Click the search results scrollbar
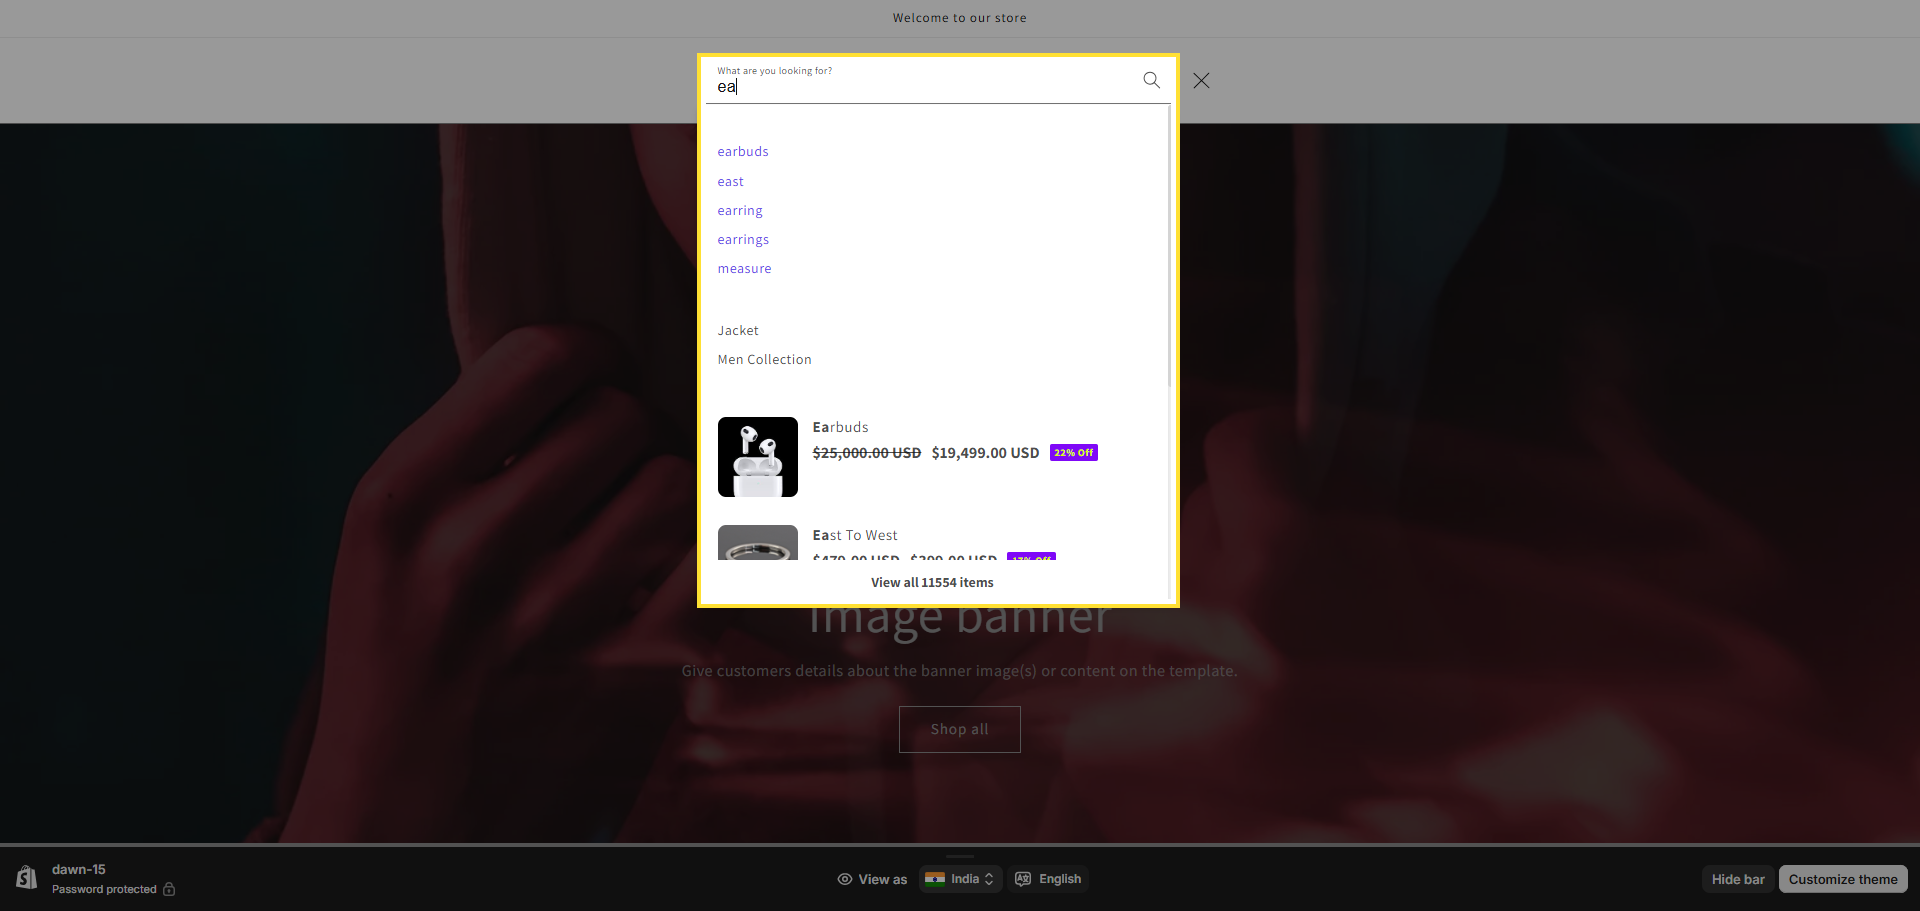 point(1169,250)
